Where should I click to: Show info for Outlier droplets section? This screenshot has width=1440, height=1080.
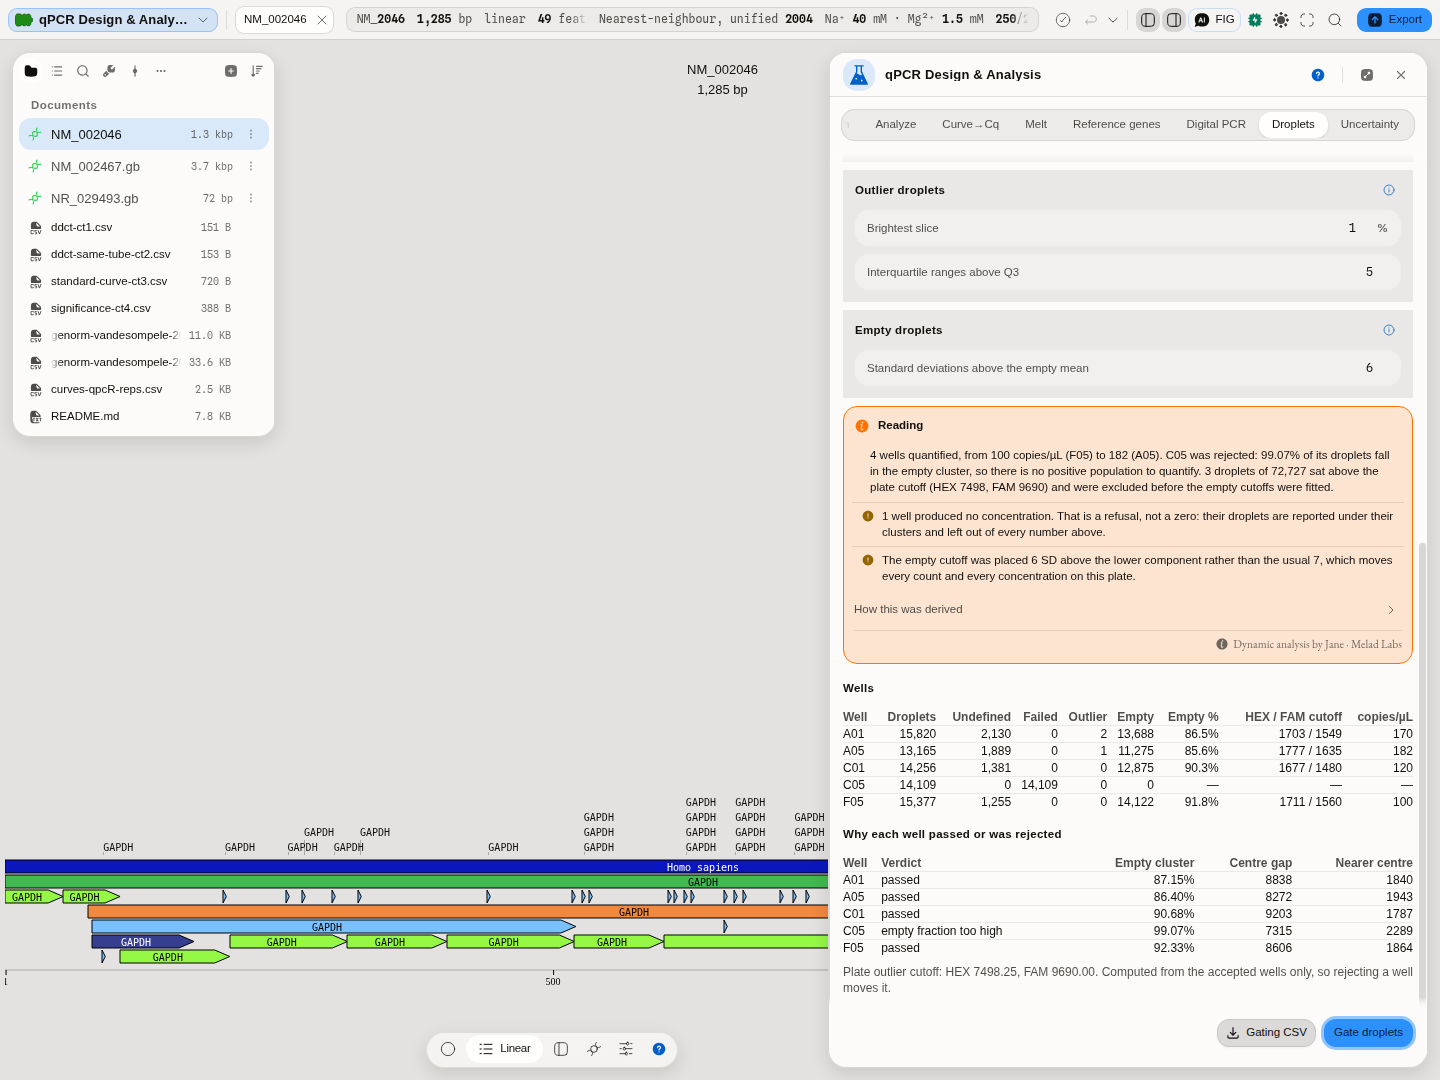click(x=1389, y=190)
